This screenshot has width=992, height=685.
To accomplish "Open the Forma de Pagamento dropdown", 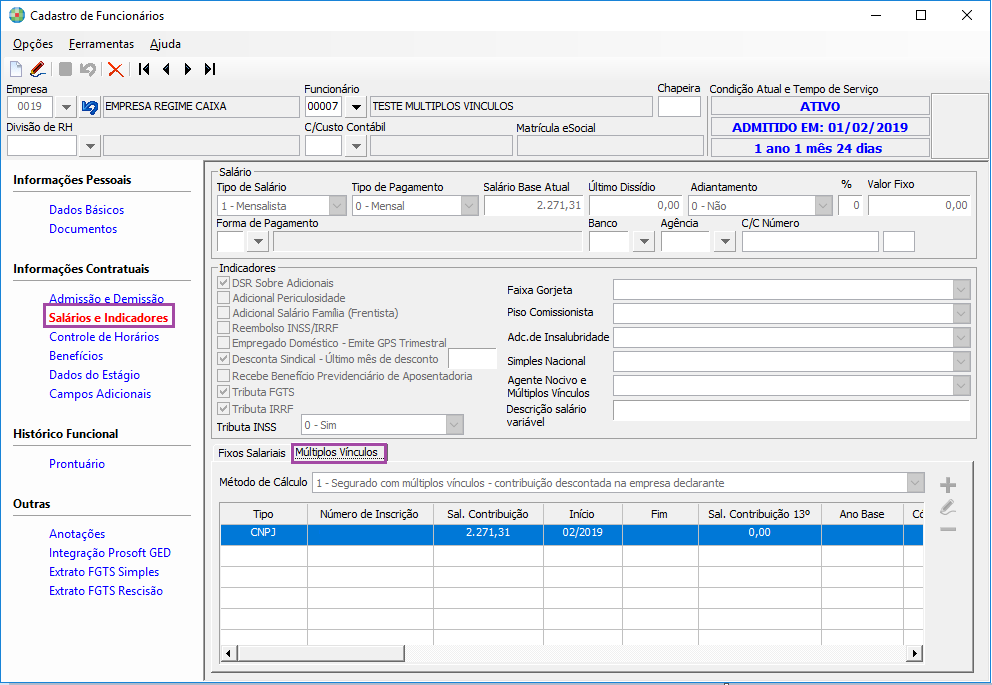I will [258, 242].
